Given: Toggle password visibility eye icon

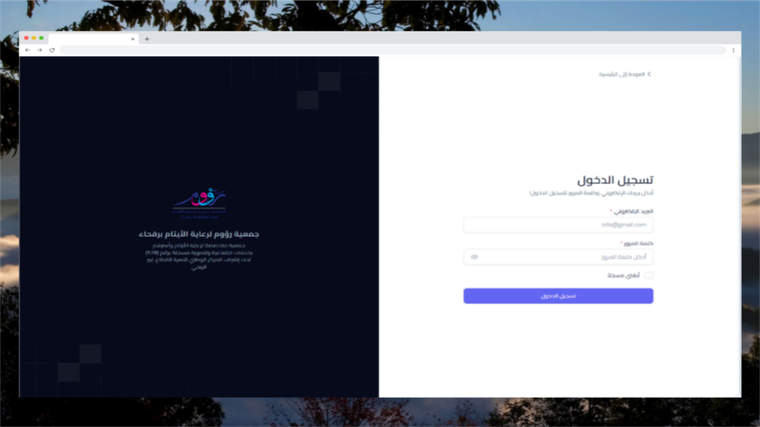Looking at the screenshot, I should [x=475, y=257].
